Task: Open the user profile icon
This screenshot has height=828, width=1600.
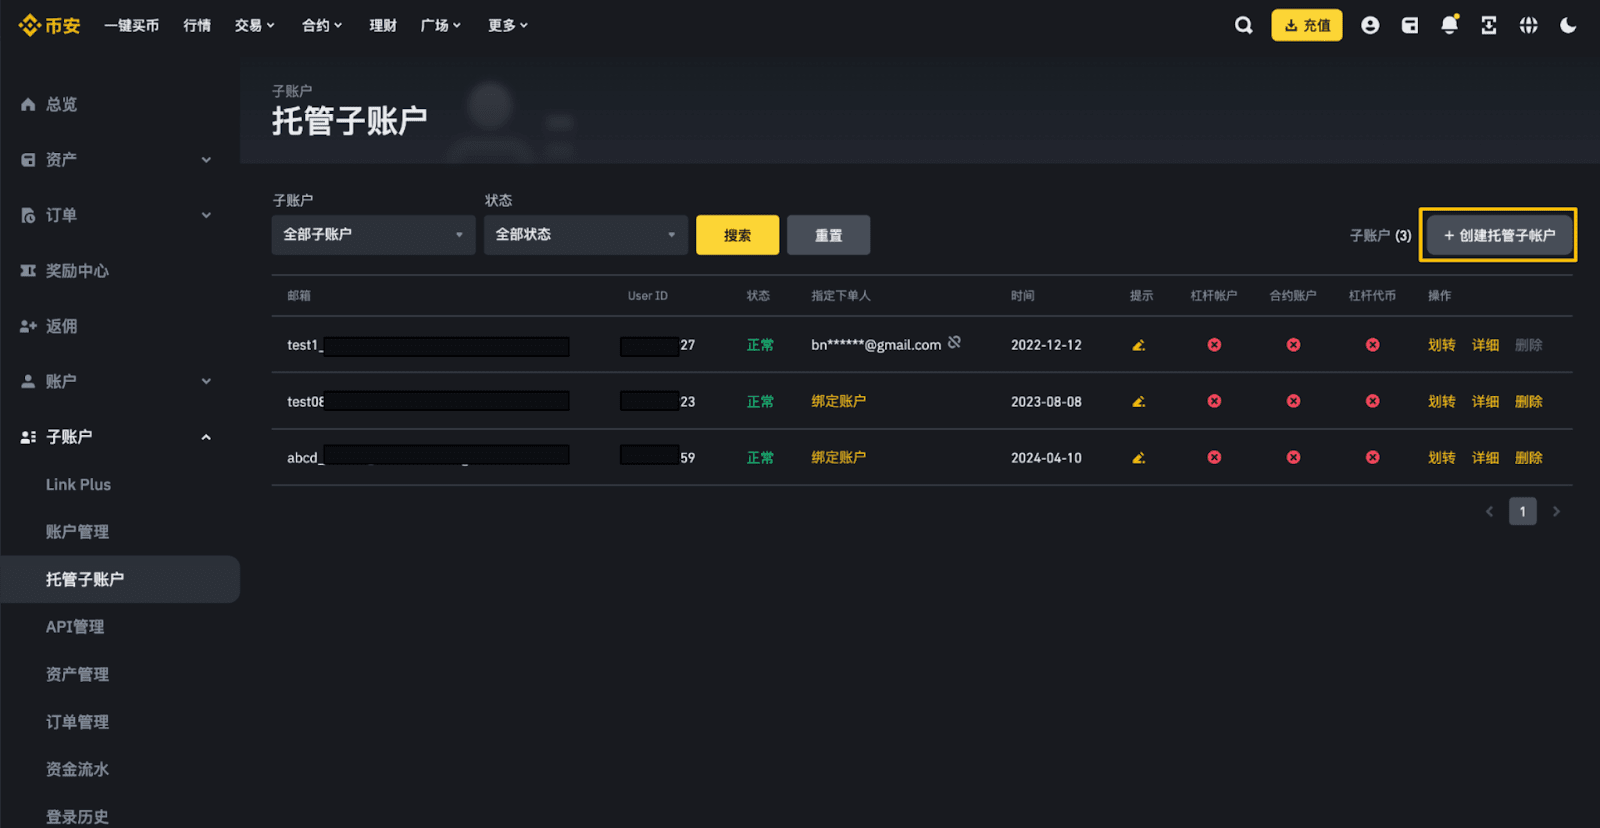Action: (x=1370, y=25)
